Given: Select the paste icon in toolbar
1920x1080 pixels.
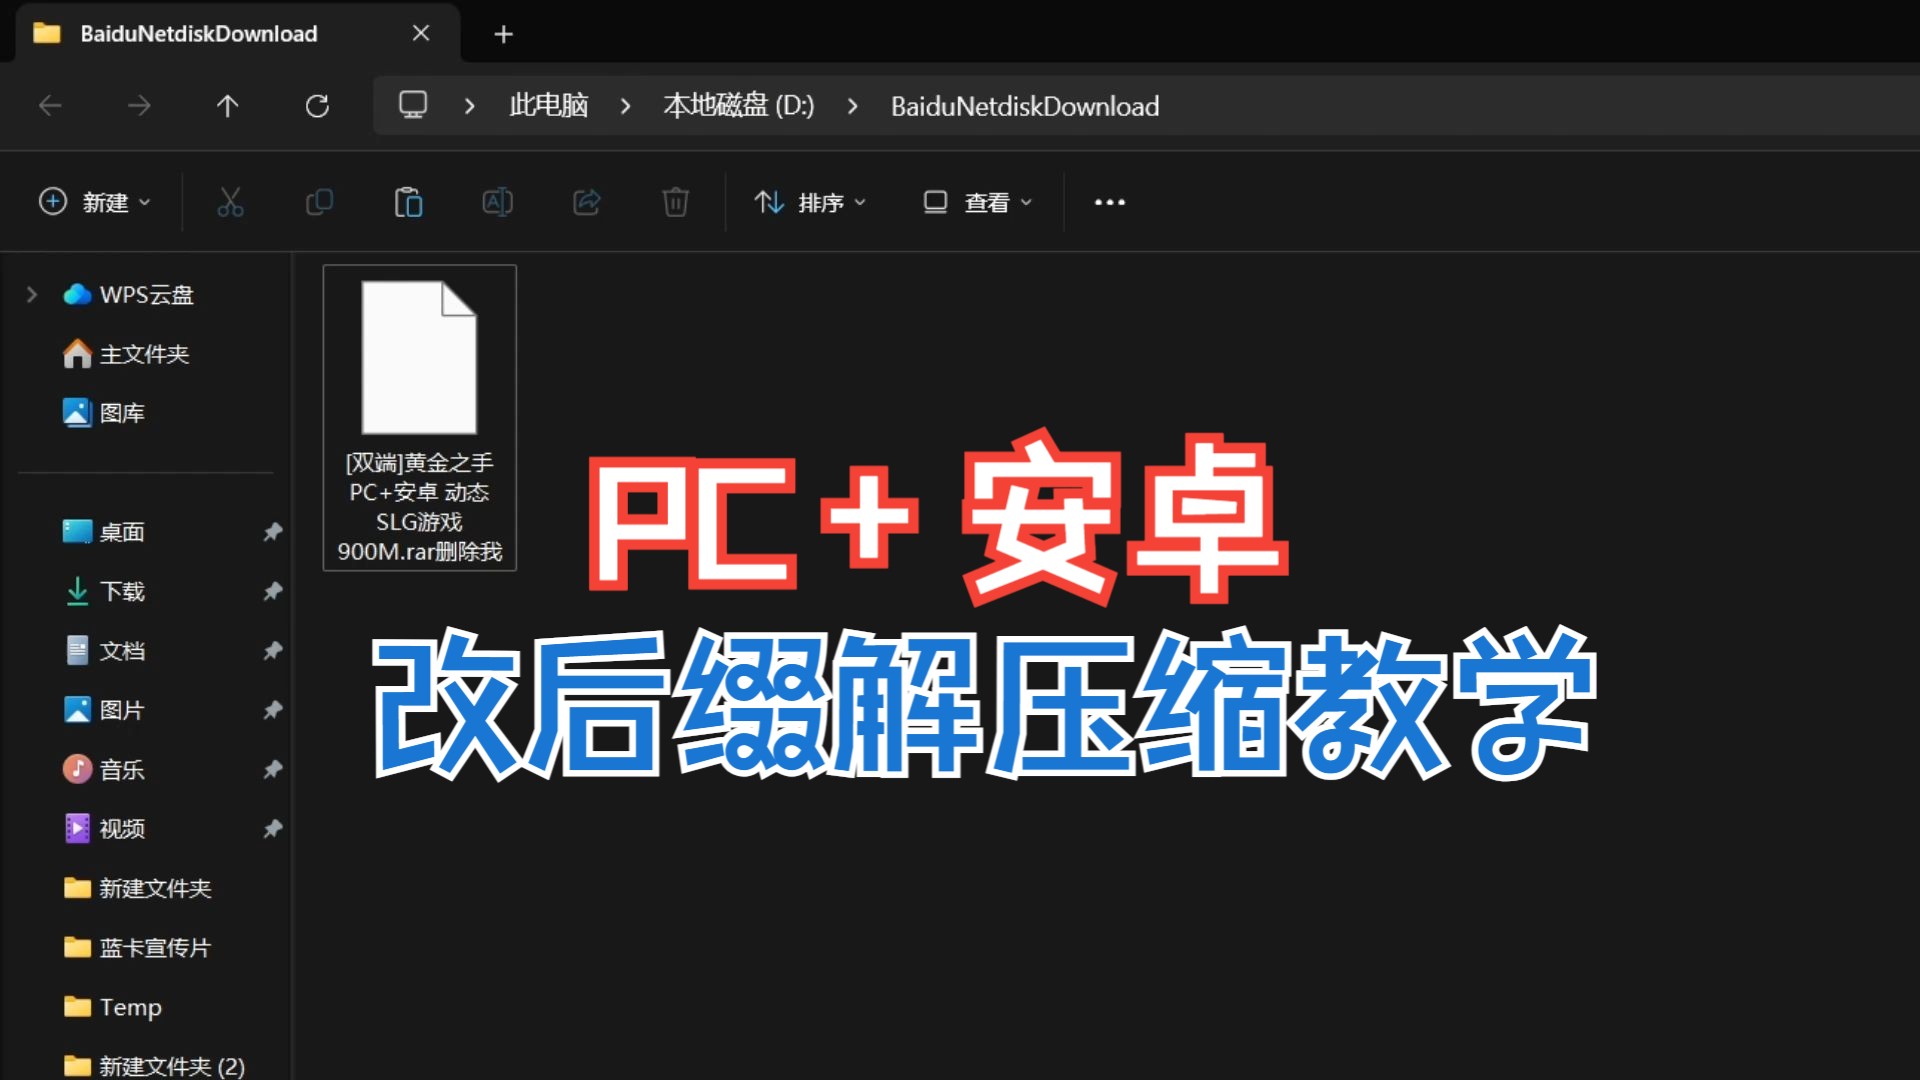Looking at the screenshot, I should pos(407,202).
